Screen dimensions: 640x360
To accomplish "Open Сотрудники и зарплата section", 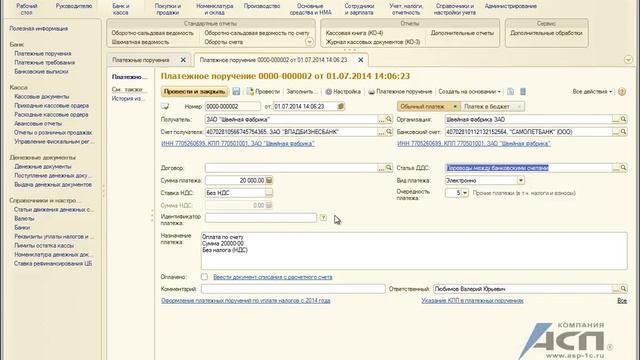I will click(x=359, y=9).
